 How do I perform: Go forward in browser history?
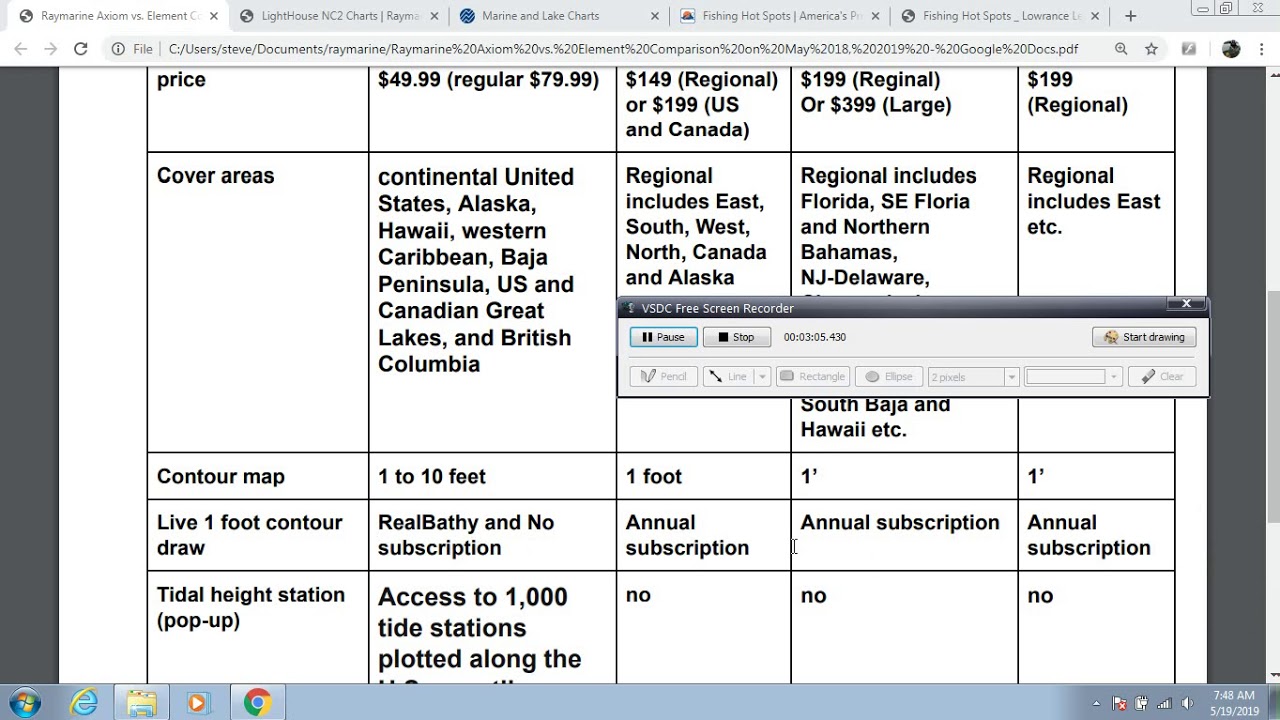point(51,48)
